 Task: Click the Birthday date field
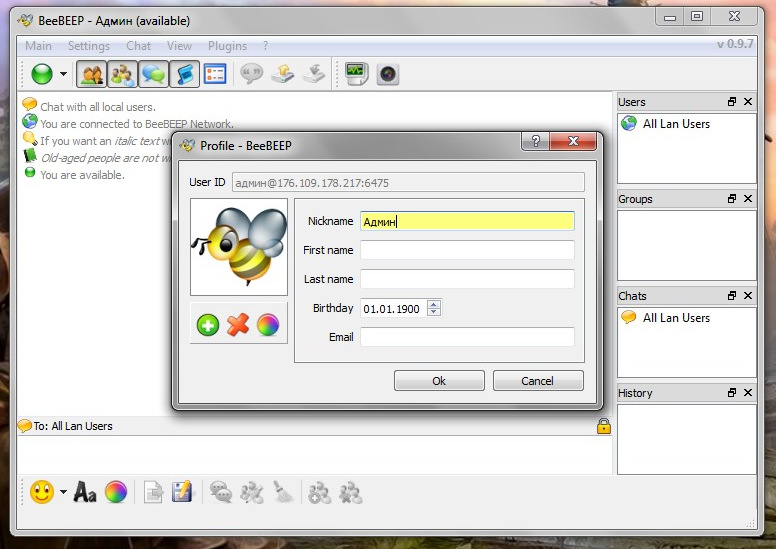click(x=394, y=308)
